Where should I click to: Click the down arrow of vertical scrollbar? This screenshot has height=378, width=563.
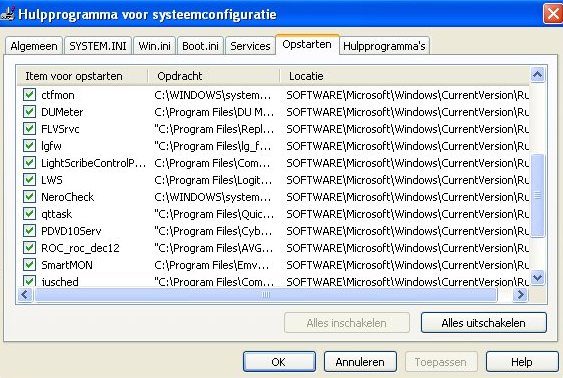pos(538,277)
